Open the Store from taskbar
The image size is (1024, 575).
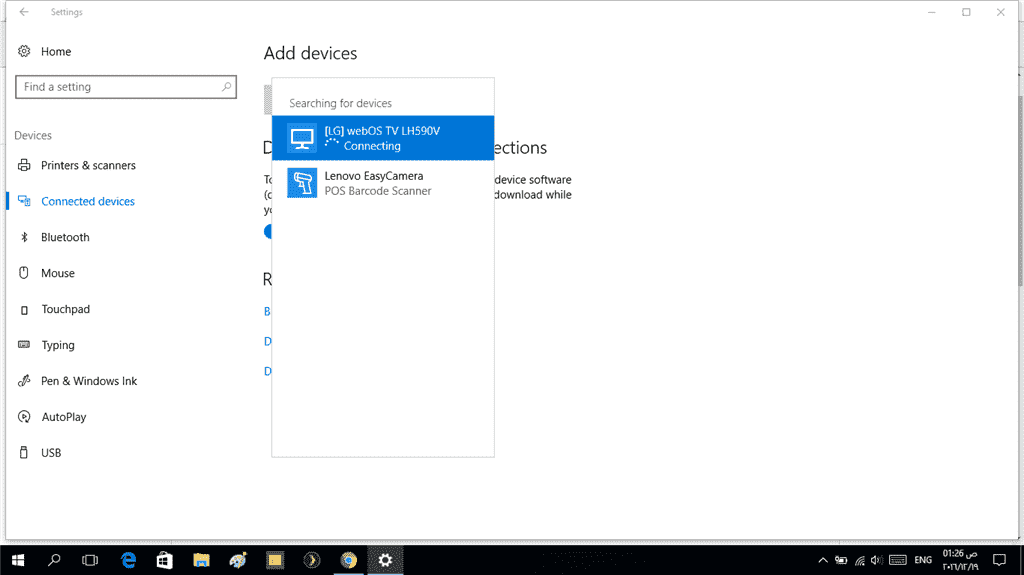tap(165, 560)
